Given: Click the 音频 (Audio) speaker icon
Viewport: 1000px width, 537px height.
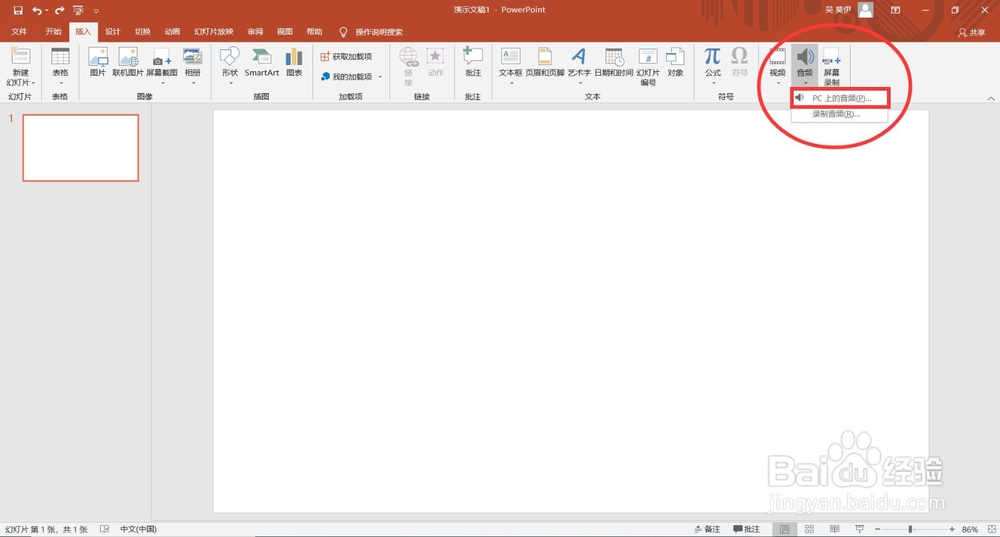Looking at the screenshot, I should (x=805, y=57).
